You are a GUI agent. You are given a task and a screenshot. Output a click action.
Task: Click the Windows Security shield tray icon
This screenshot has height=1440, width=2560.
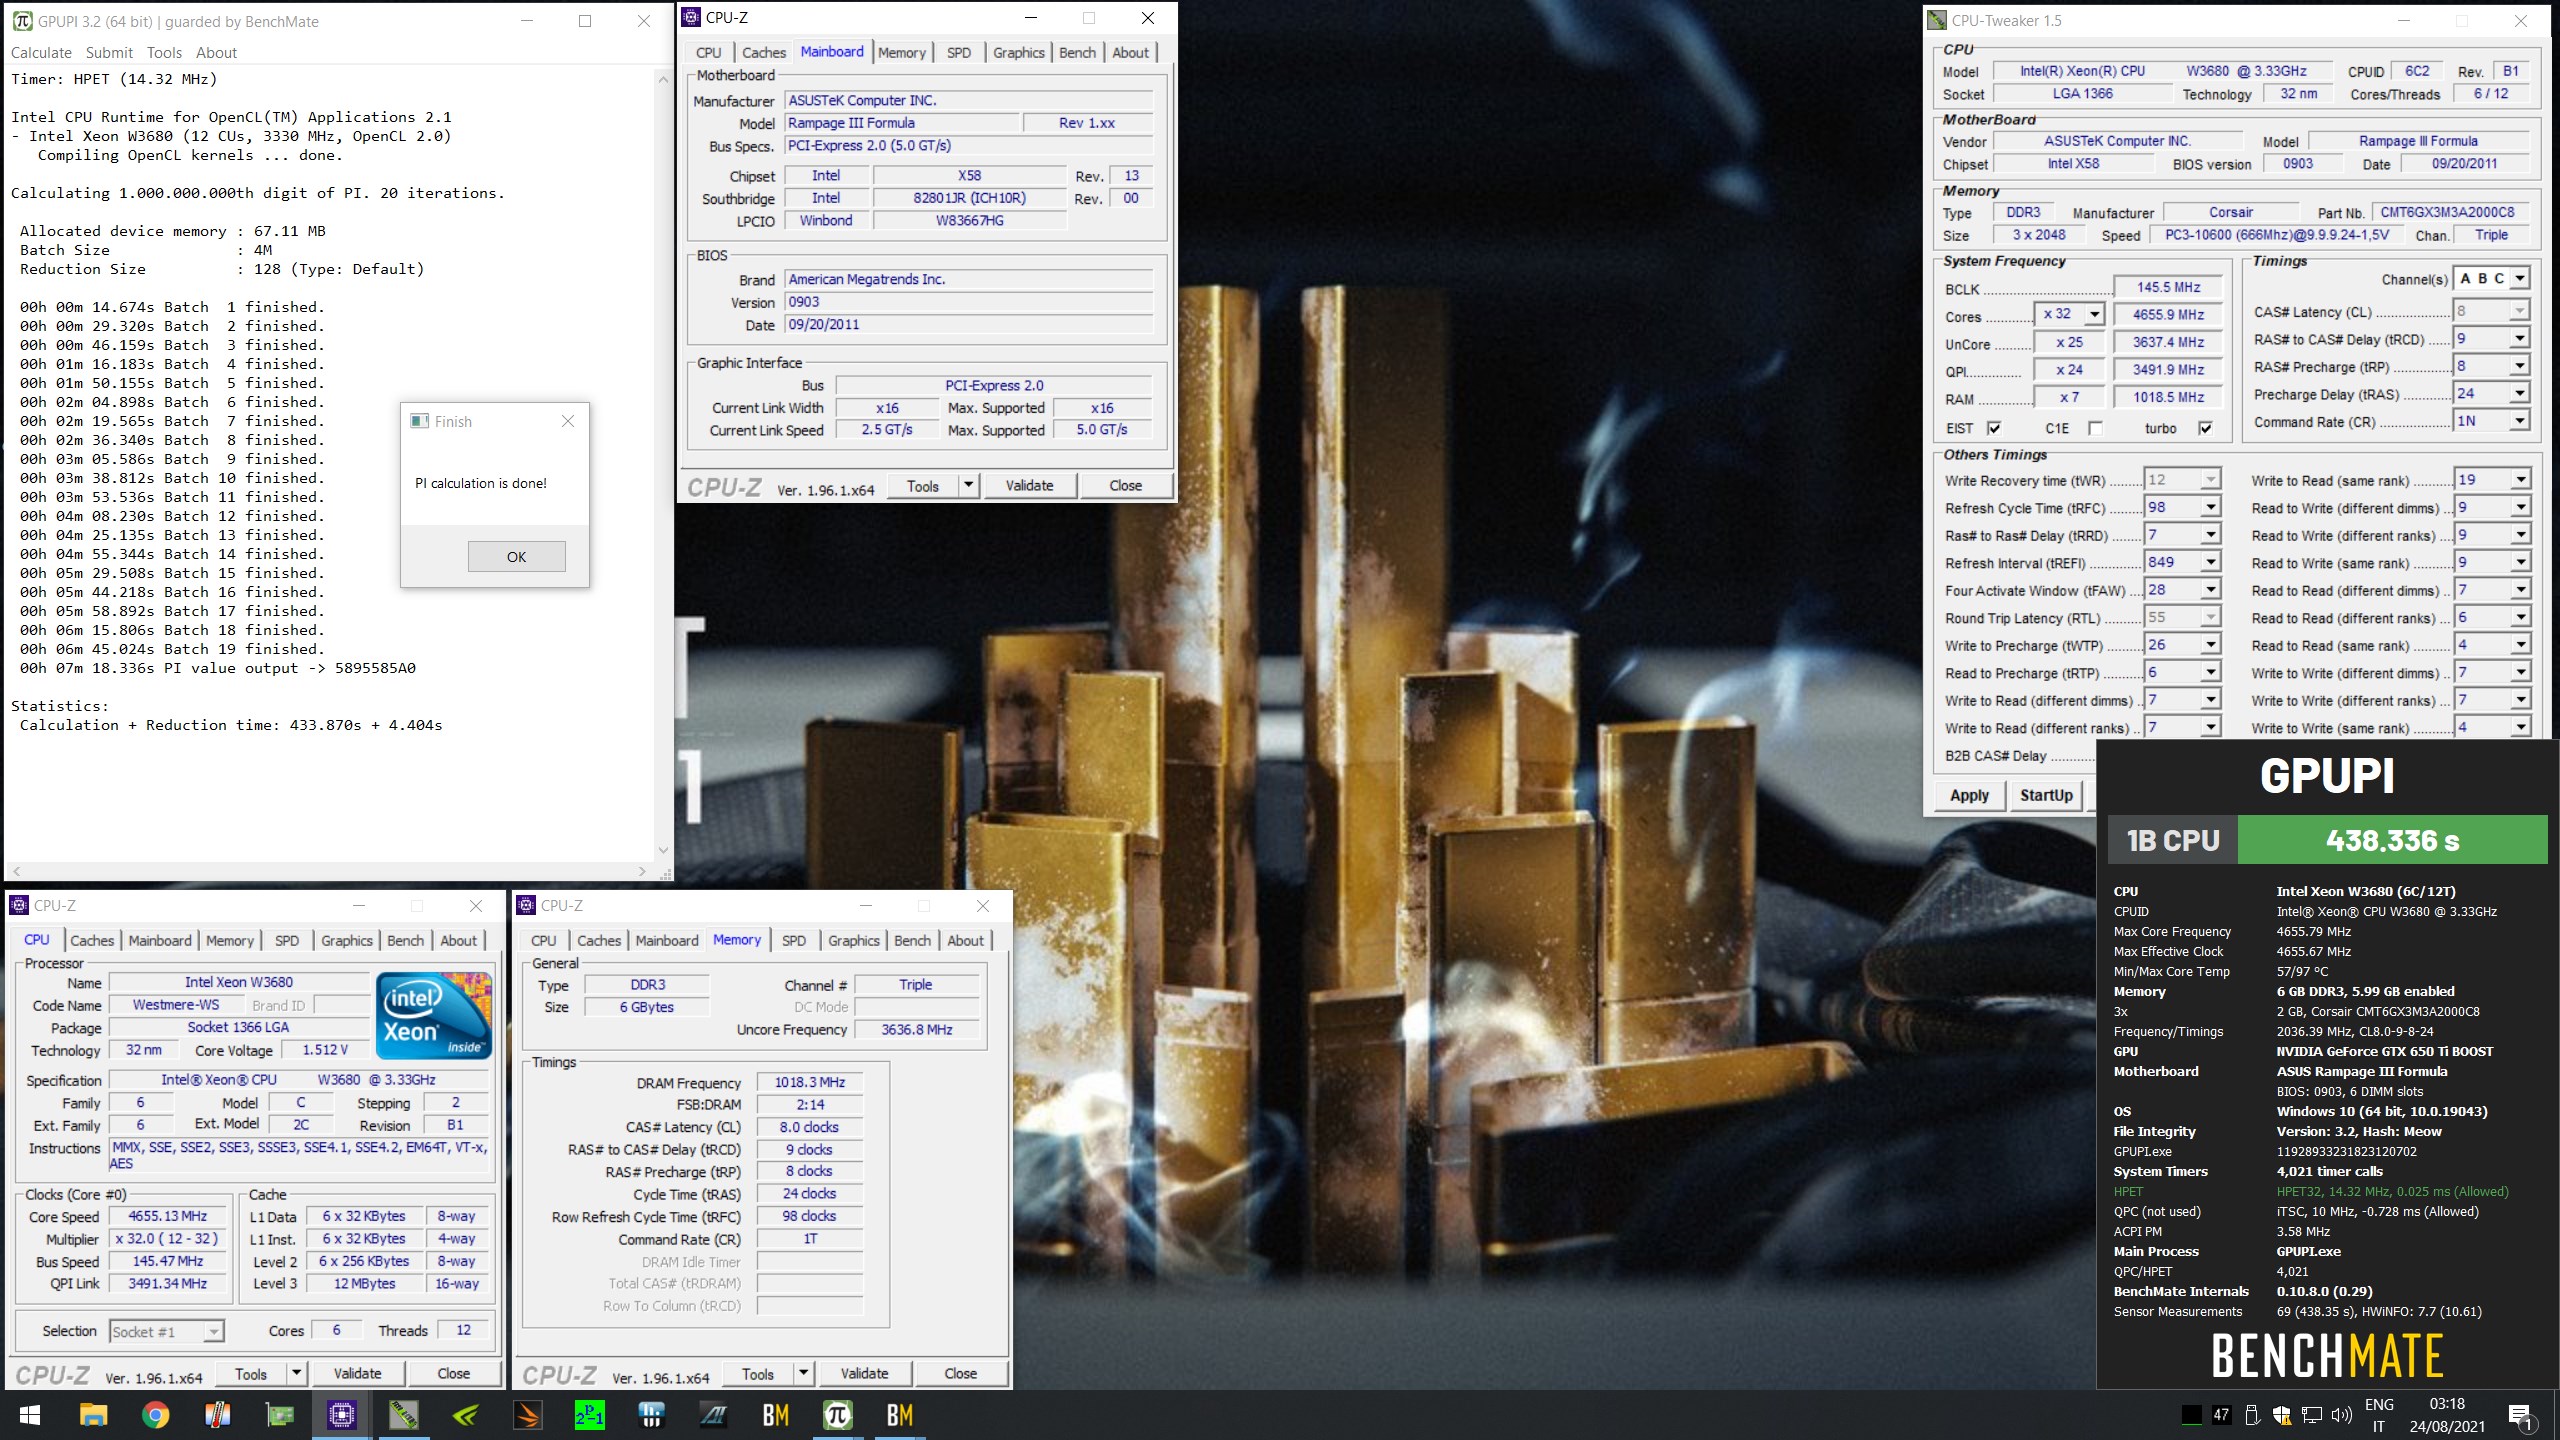(x=2282, y=1415)
